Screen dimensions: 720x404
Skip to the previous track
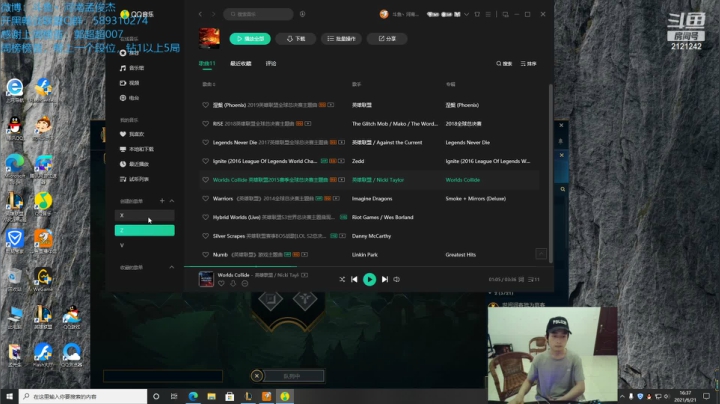tap(354, 279)
